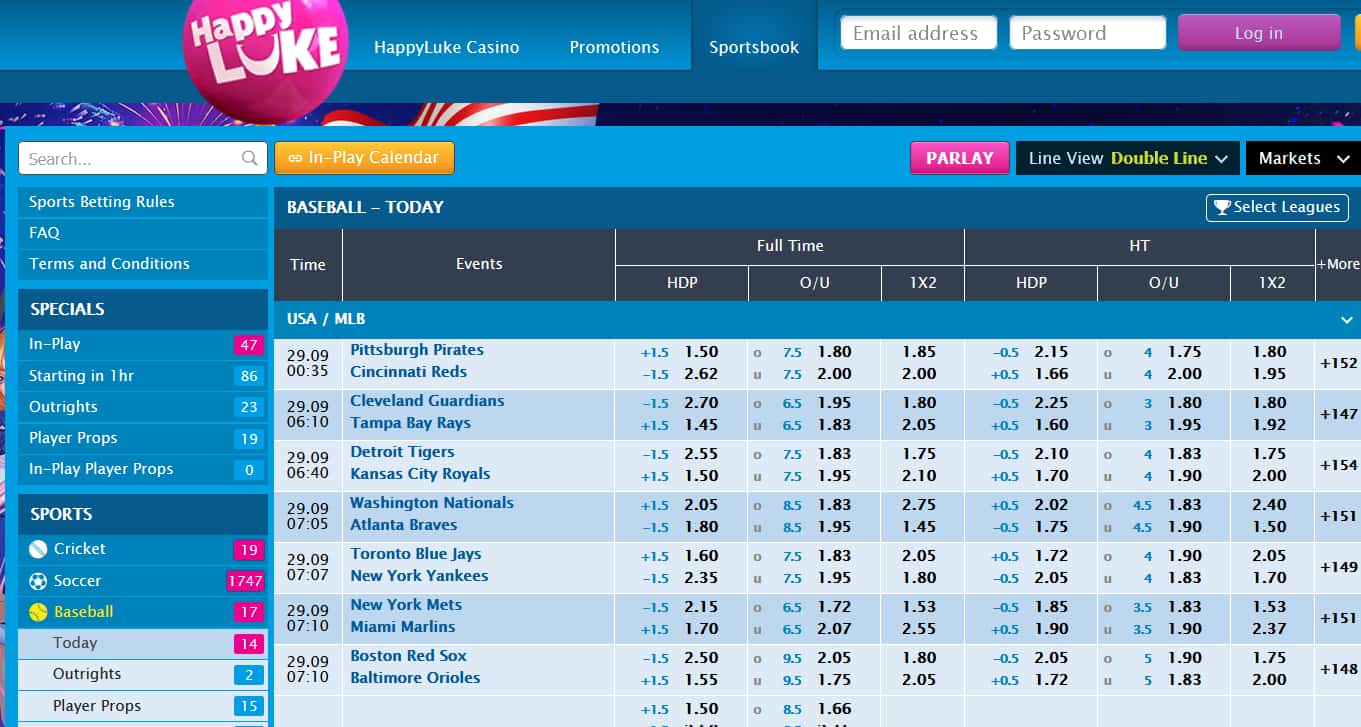Click the search magnifier icon

point(250,158)
